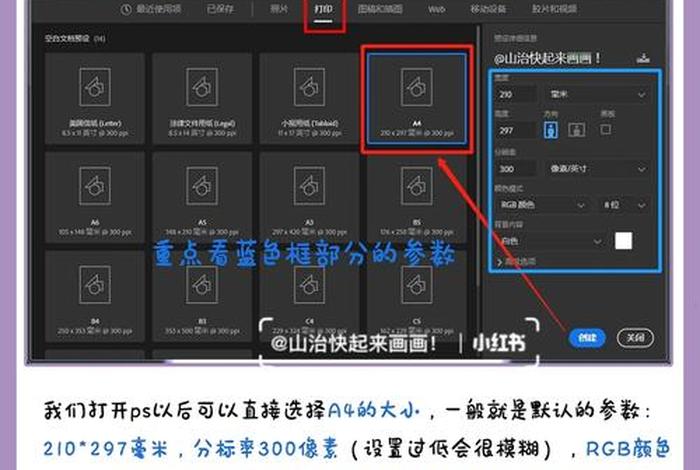Open the 白色 background contents dropdown
The height and width of the screenshot is (470, 700).
click(550, 241)
